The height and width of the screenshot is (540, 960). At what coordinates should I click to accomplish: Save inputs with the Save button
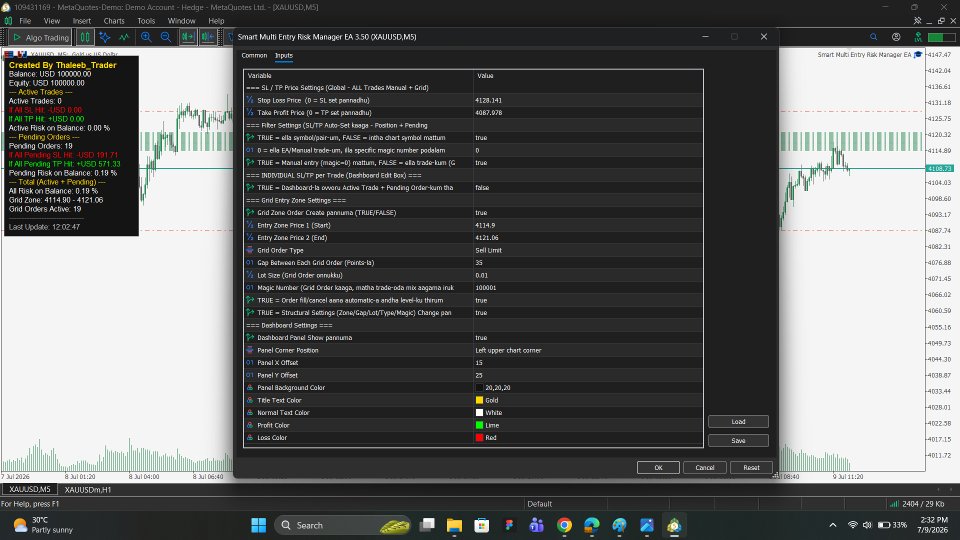pos(738,440)
